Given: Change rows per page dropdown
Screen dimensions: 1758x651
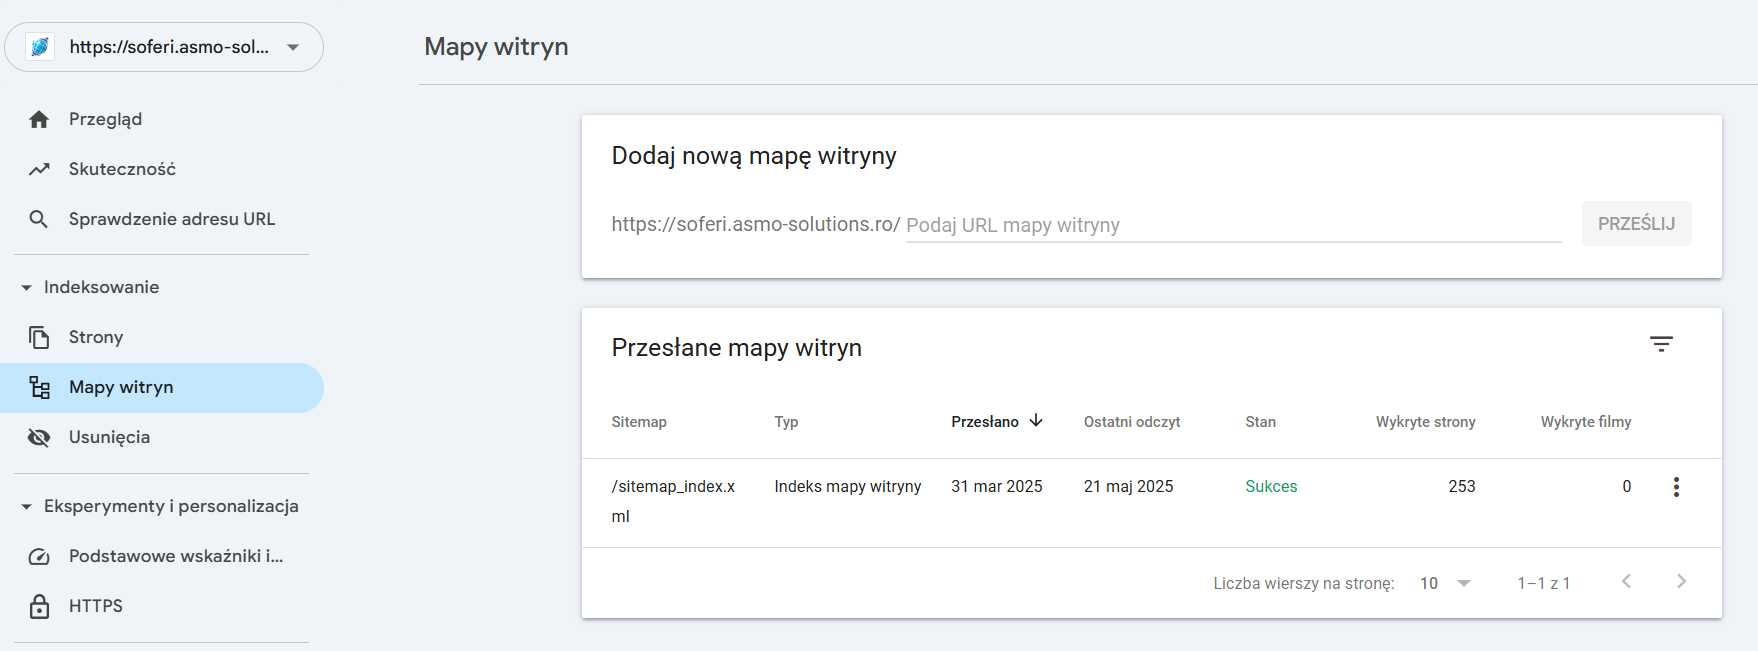Looking at the screenshot, I should 1445,583.
